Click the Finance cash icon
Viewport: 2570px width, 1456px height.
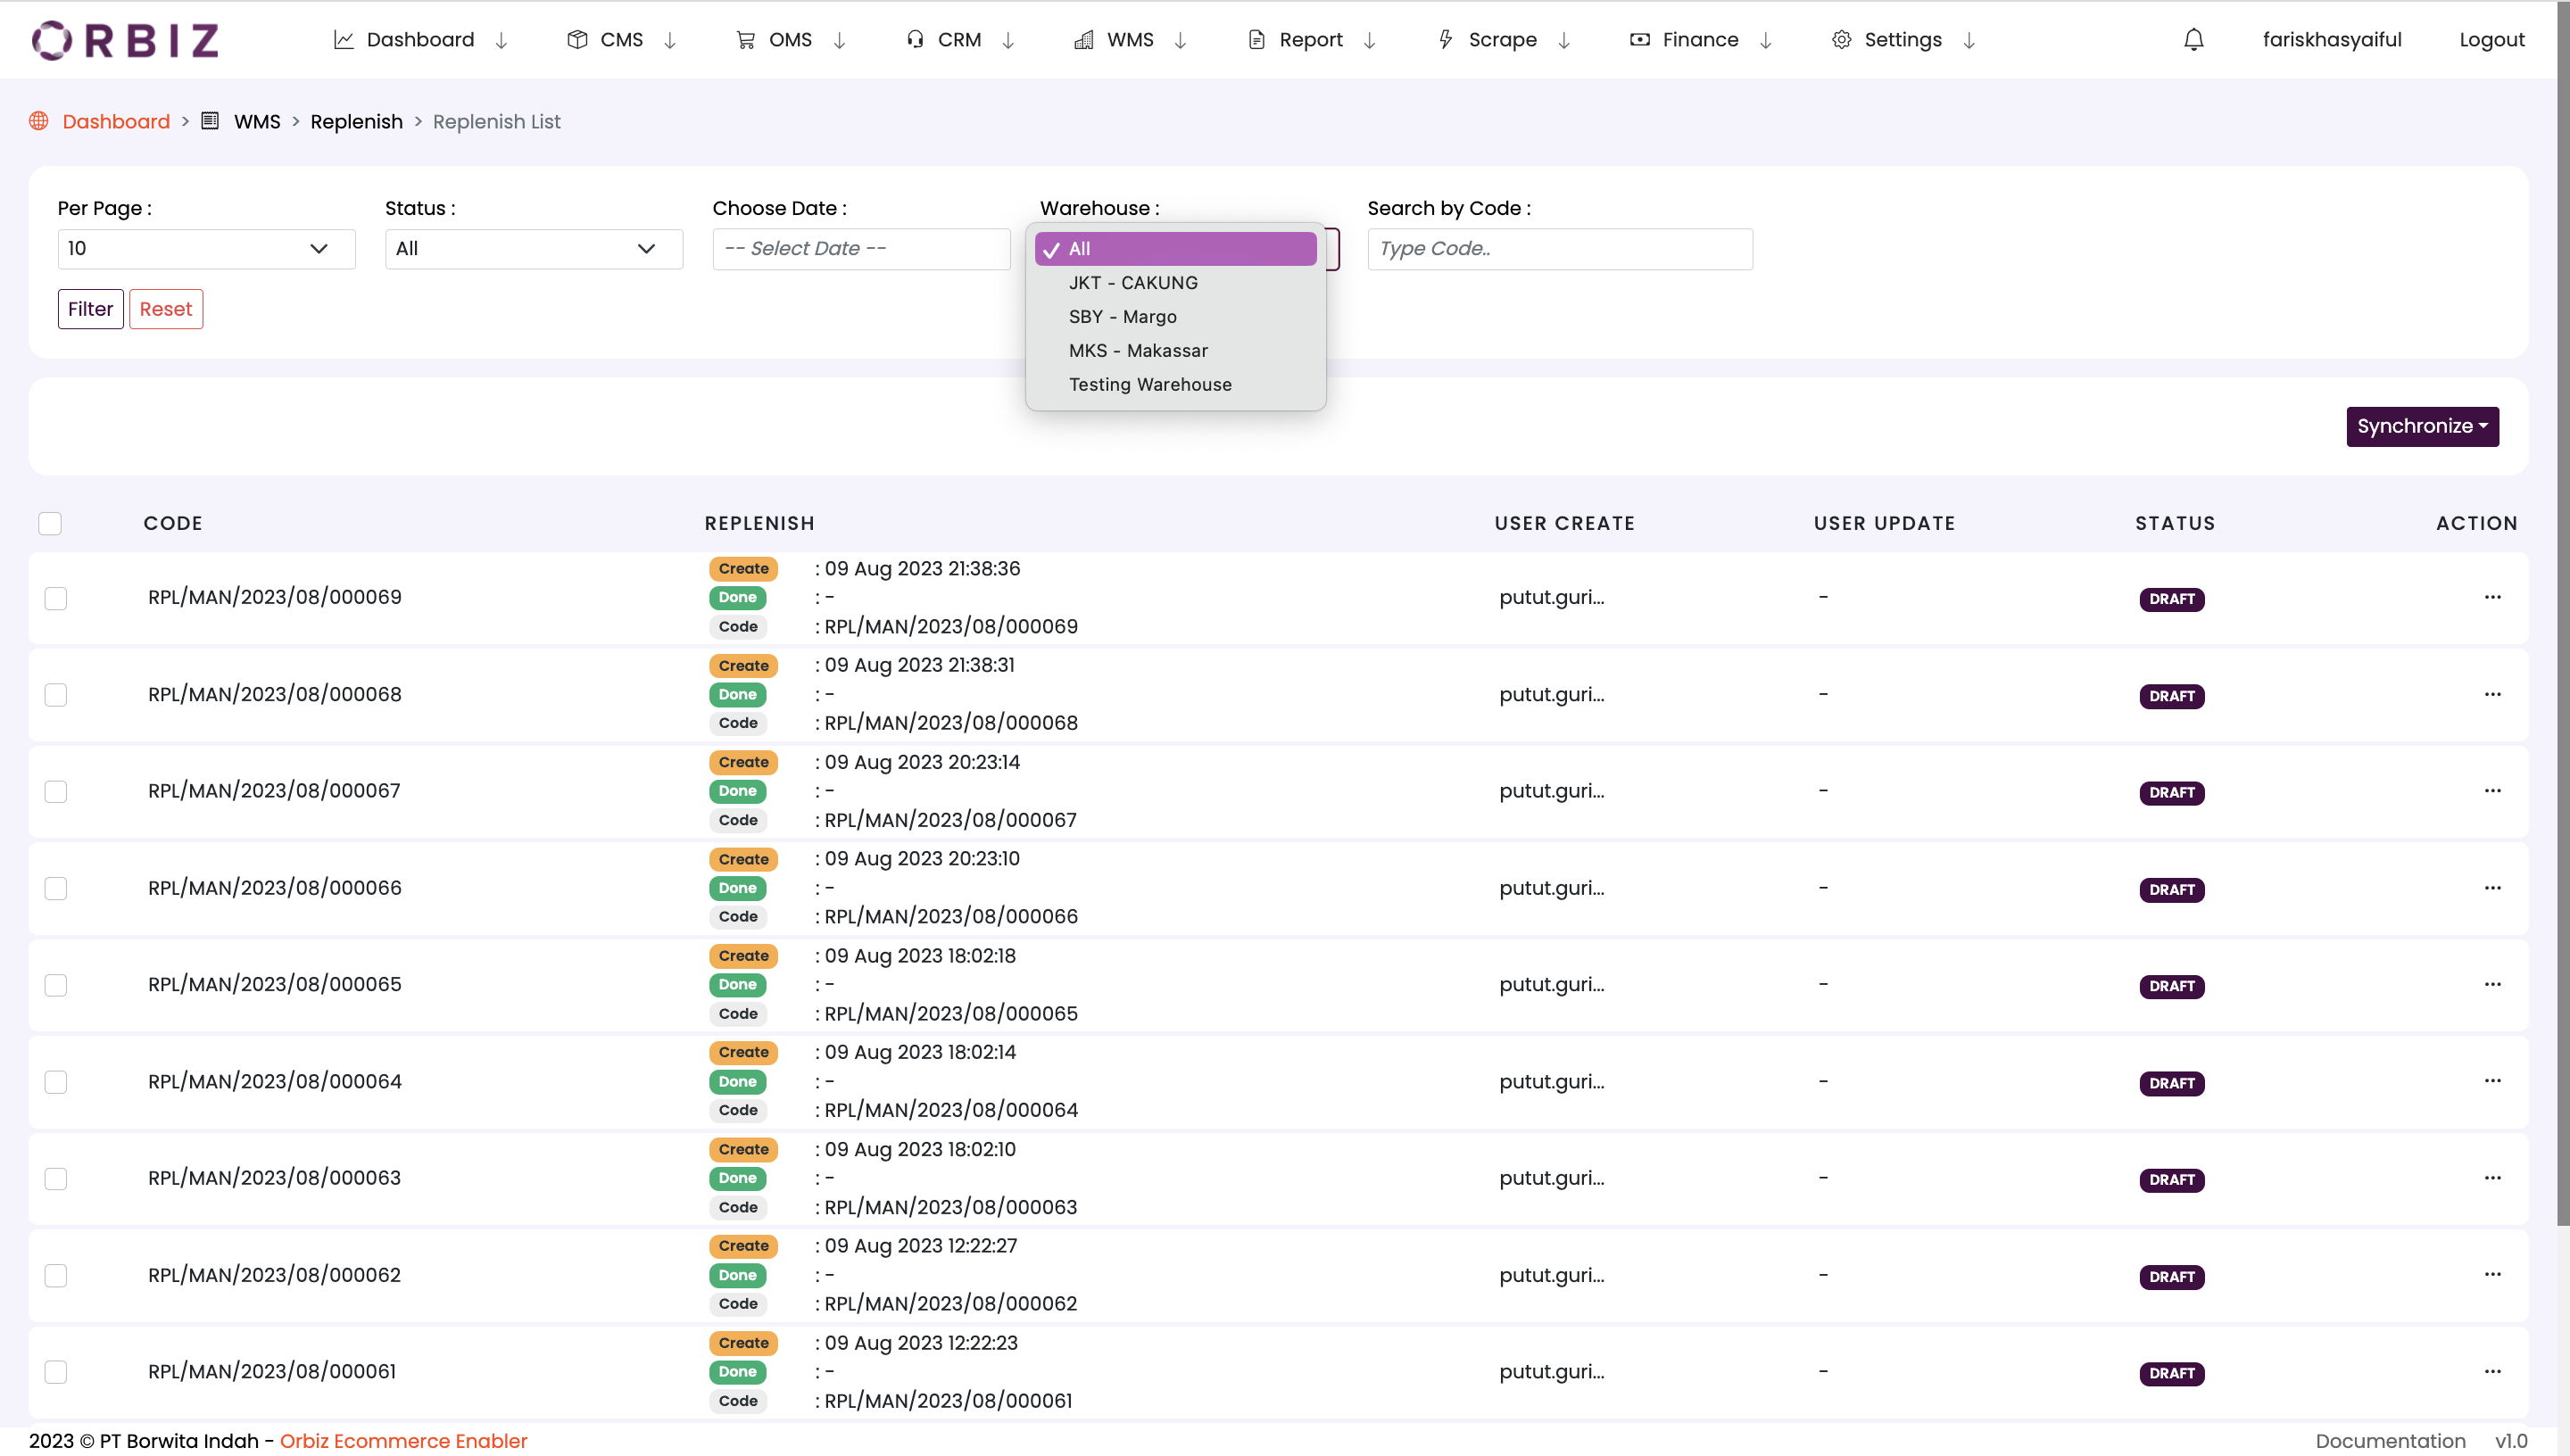(1639, 40)
